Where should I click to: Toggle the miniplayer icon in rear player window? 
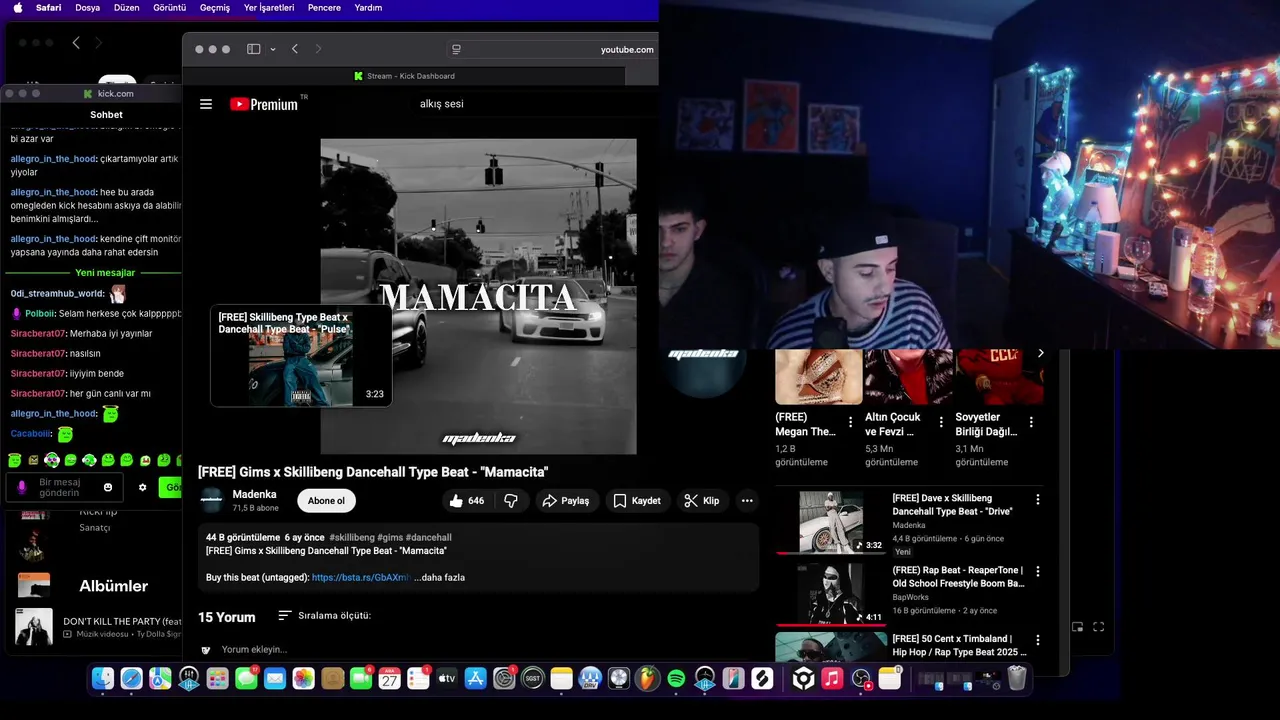1078,627
